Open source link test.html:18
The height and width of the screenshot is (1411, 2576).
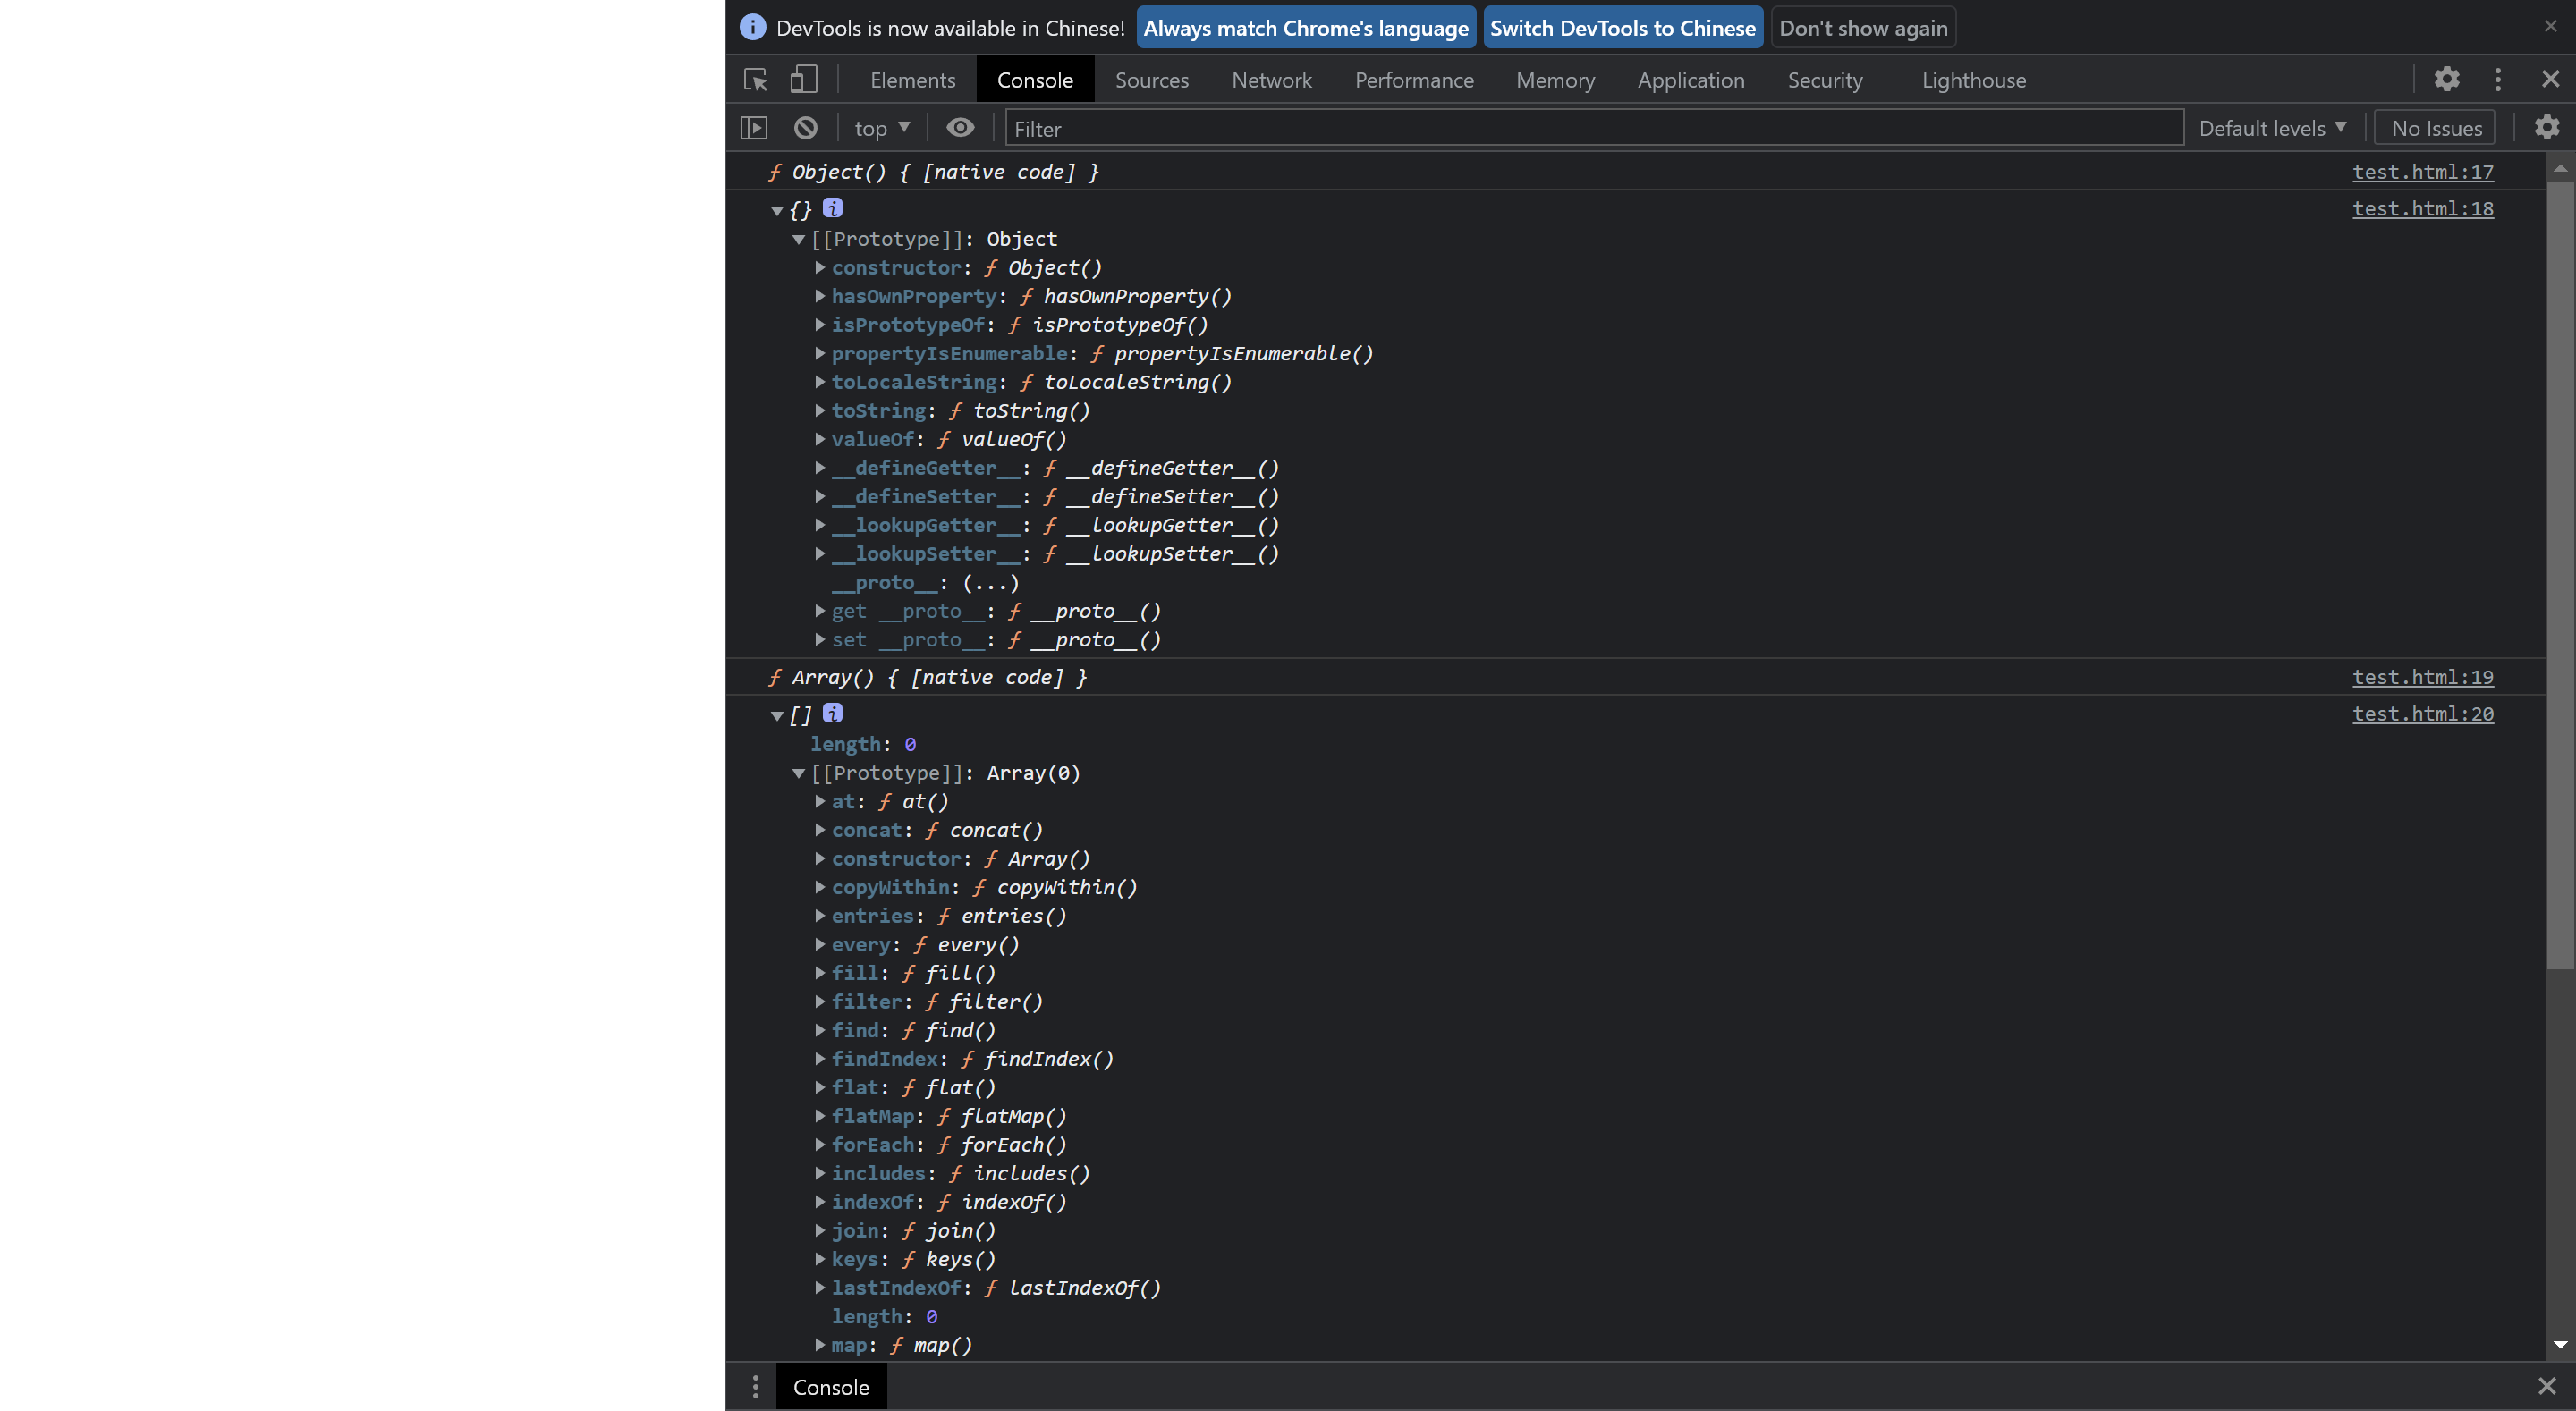(x=2422, y=209)
